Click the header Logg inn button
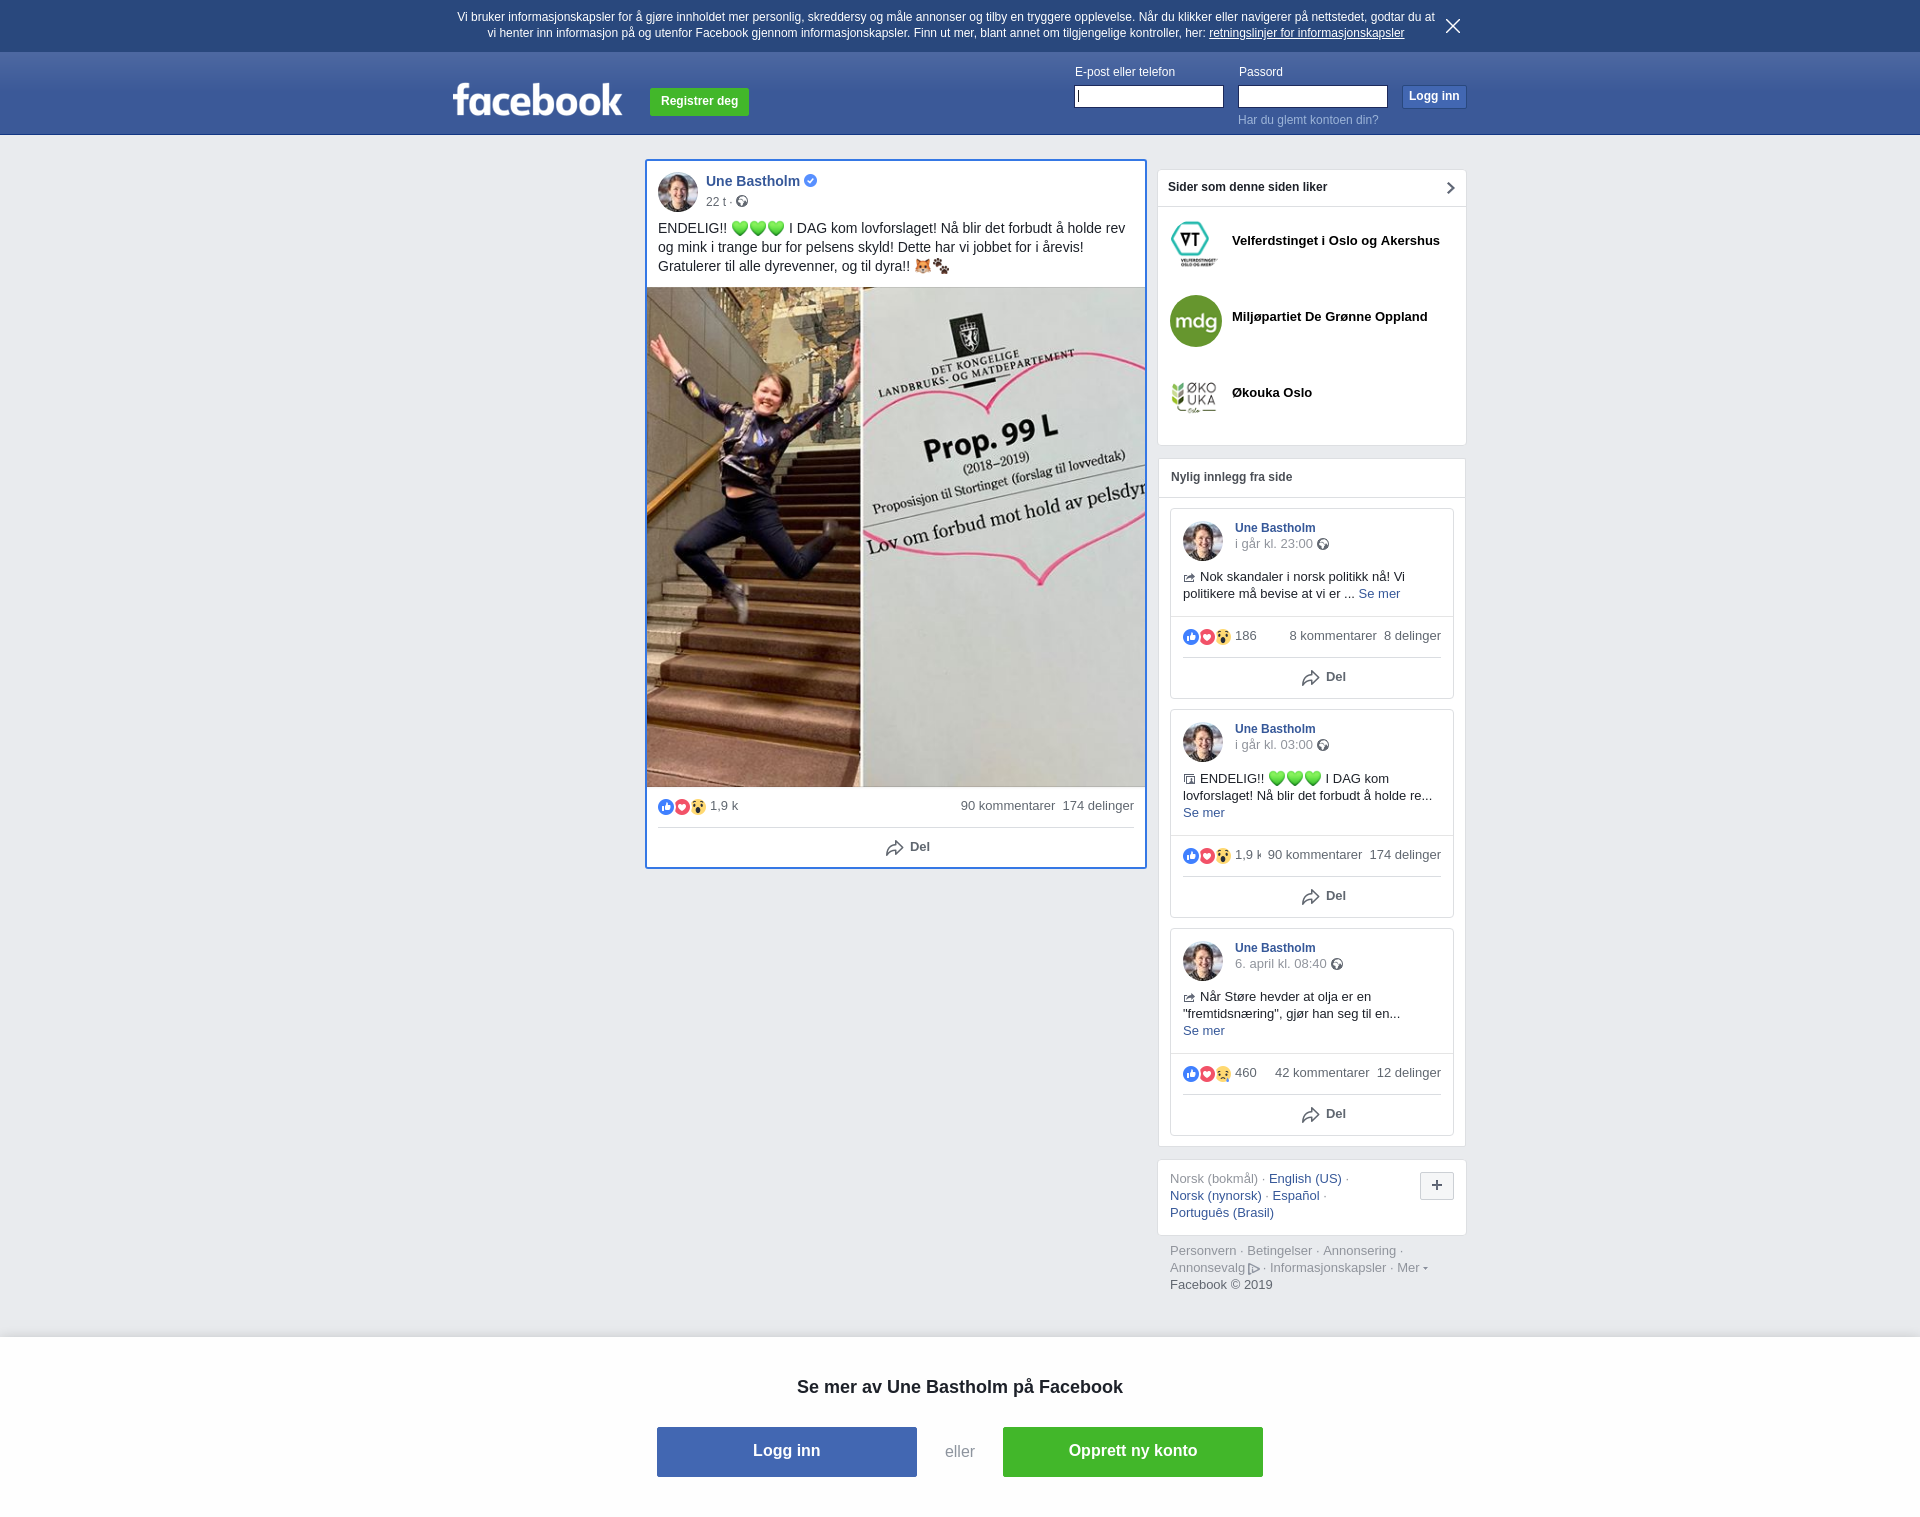The width and height of the screenshot is (1920, 1517). (x=1434, y=96)
